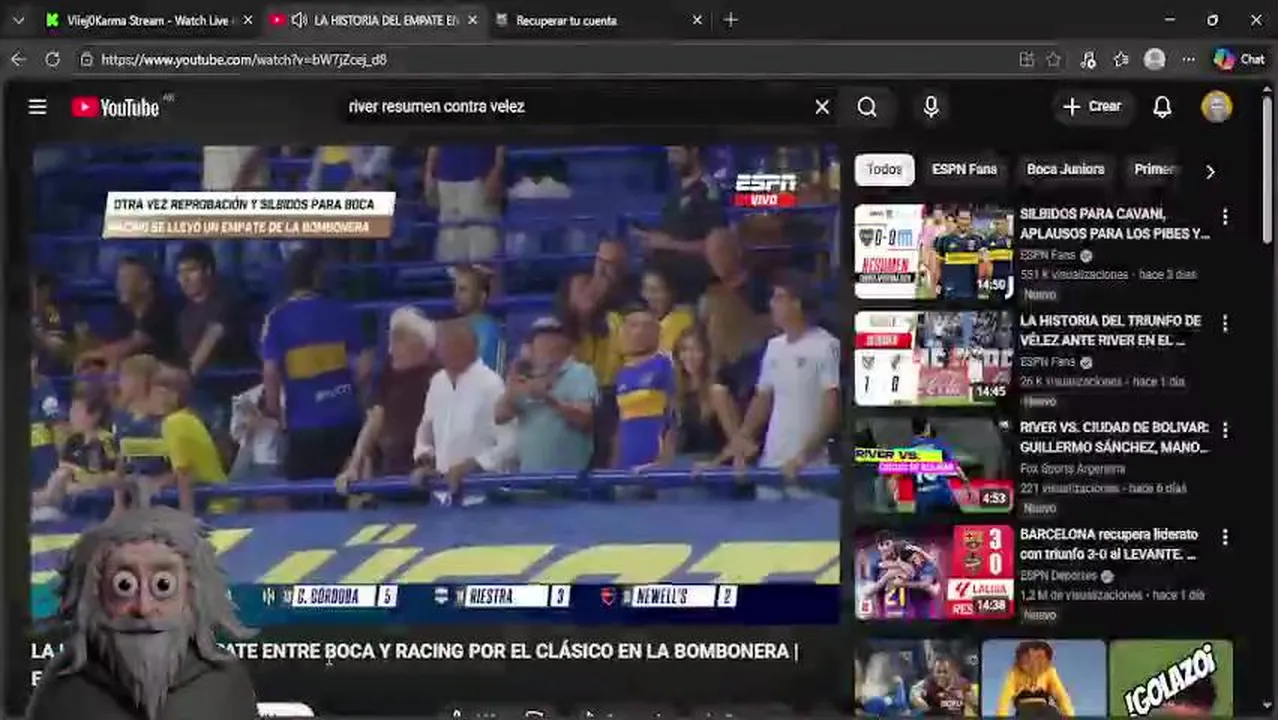Open options for RIVER VS. CIUDAD DE BOLIVAR video
Image resolution: width=1278 pixels, height=720 pixels.
[1225, 430]
